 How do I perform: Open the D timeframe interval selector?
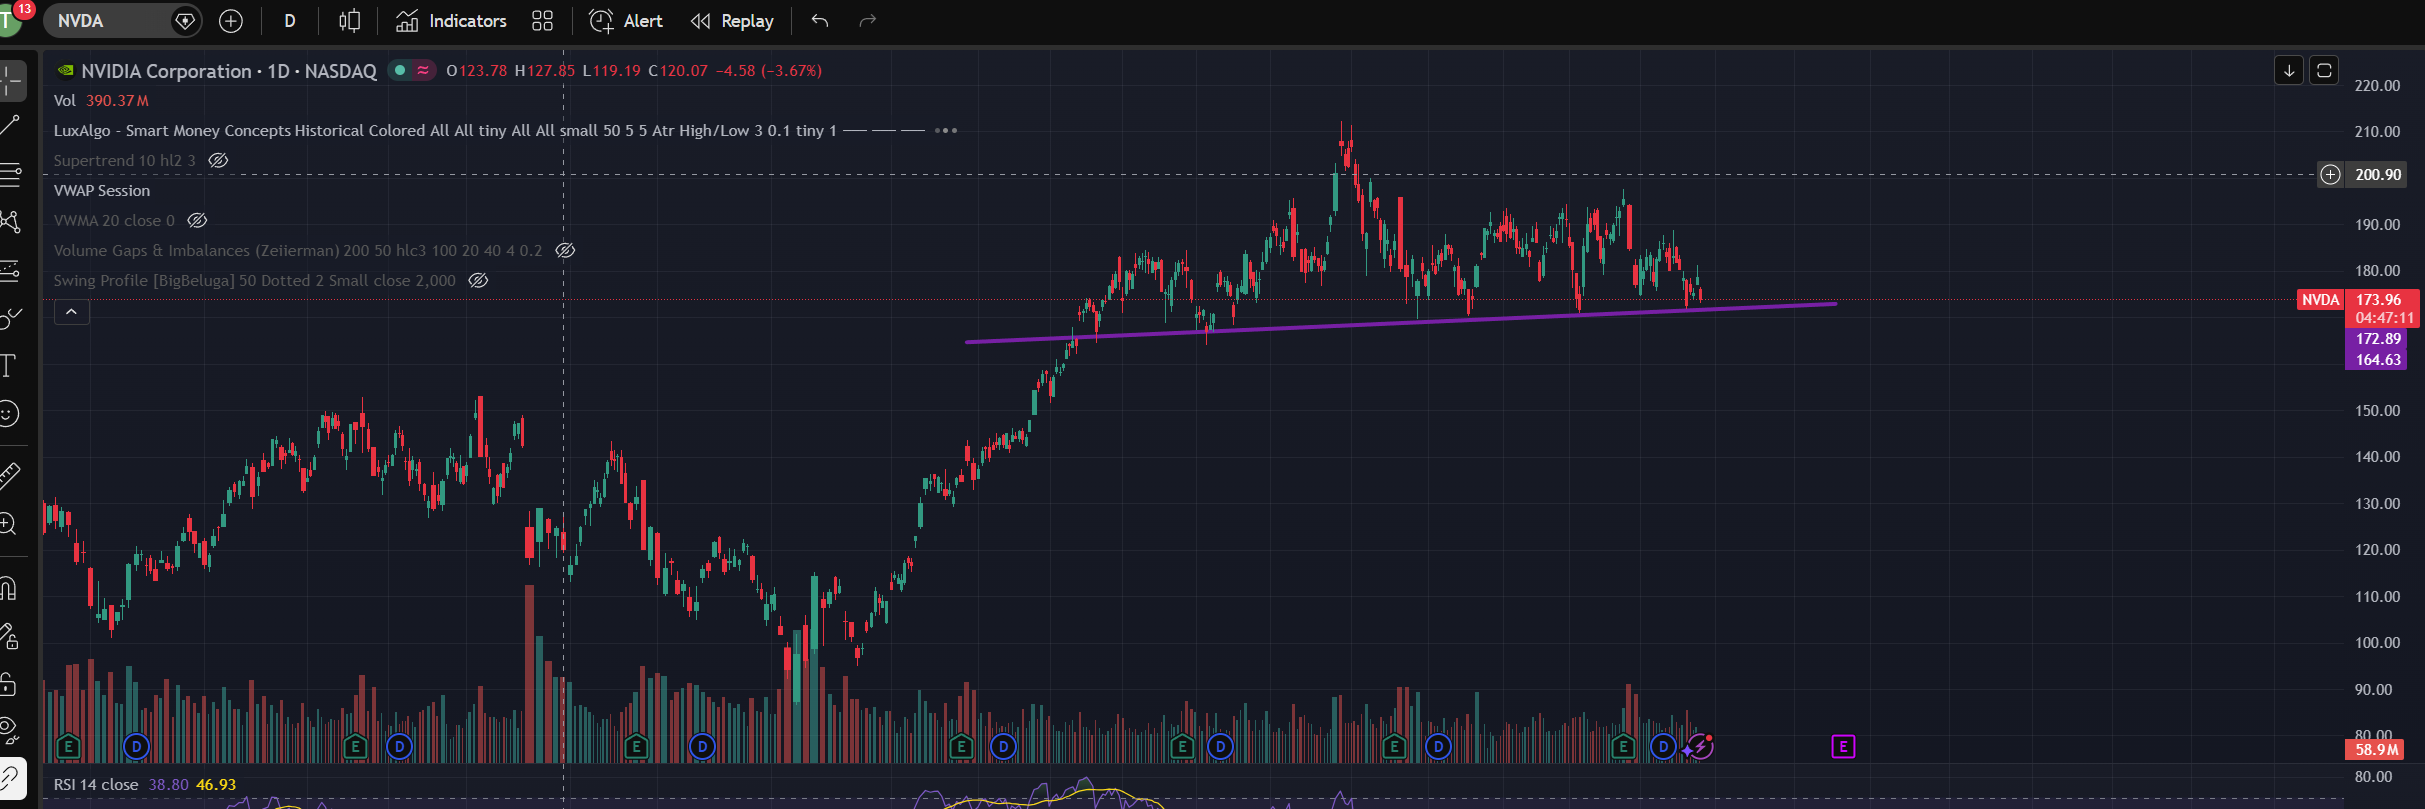(x=290, y=21)
